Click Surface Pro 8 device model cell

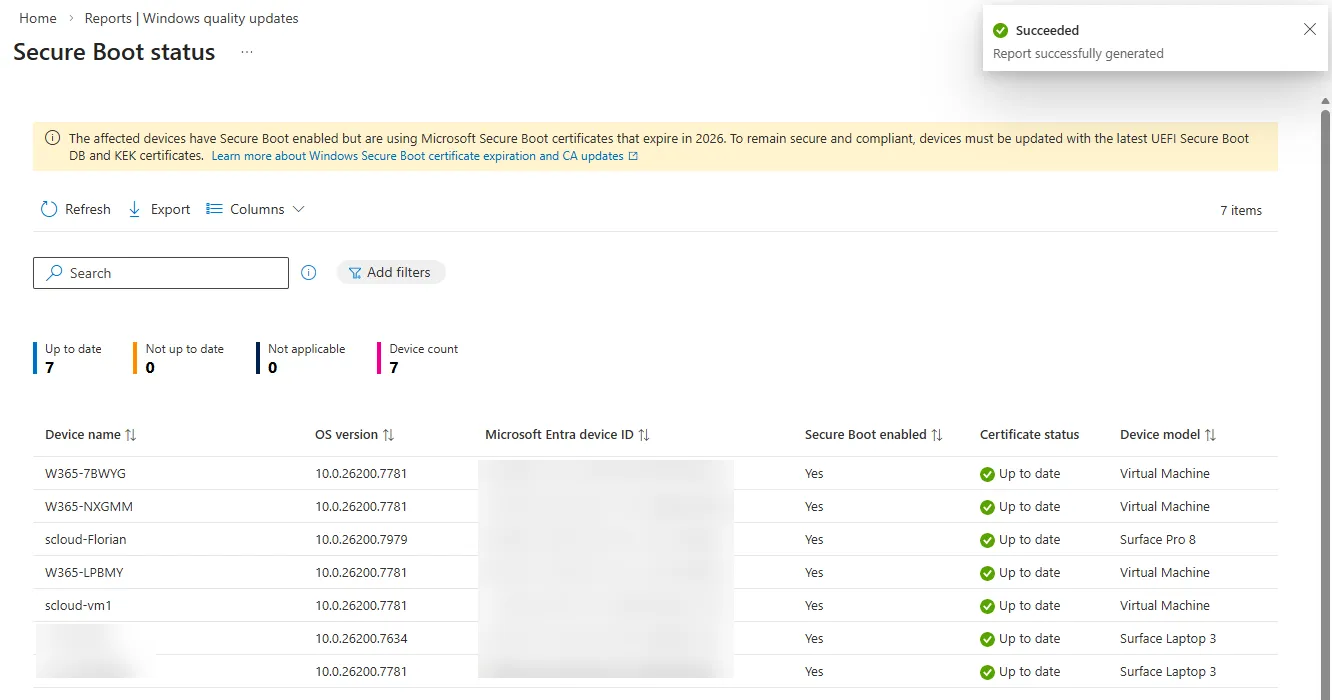(1158, 540)
